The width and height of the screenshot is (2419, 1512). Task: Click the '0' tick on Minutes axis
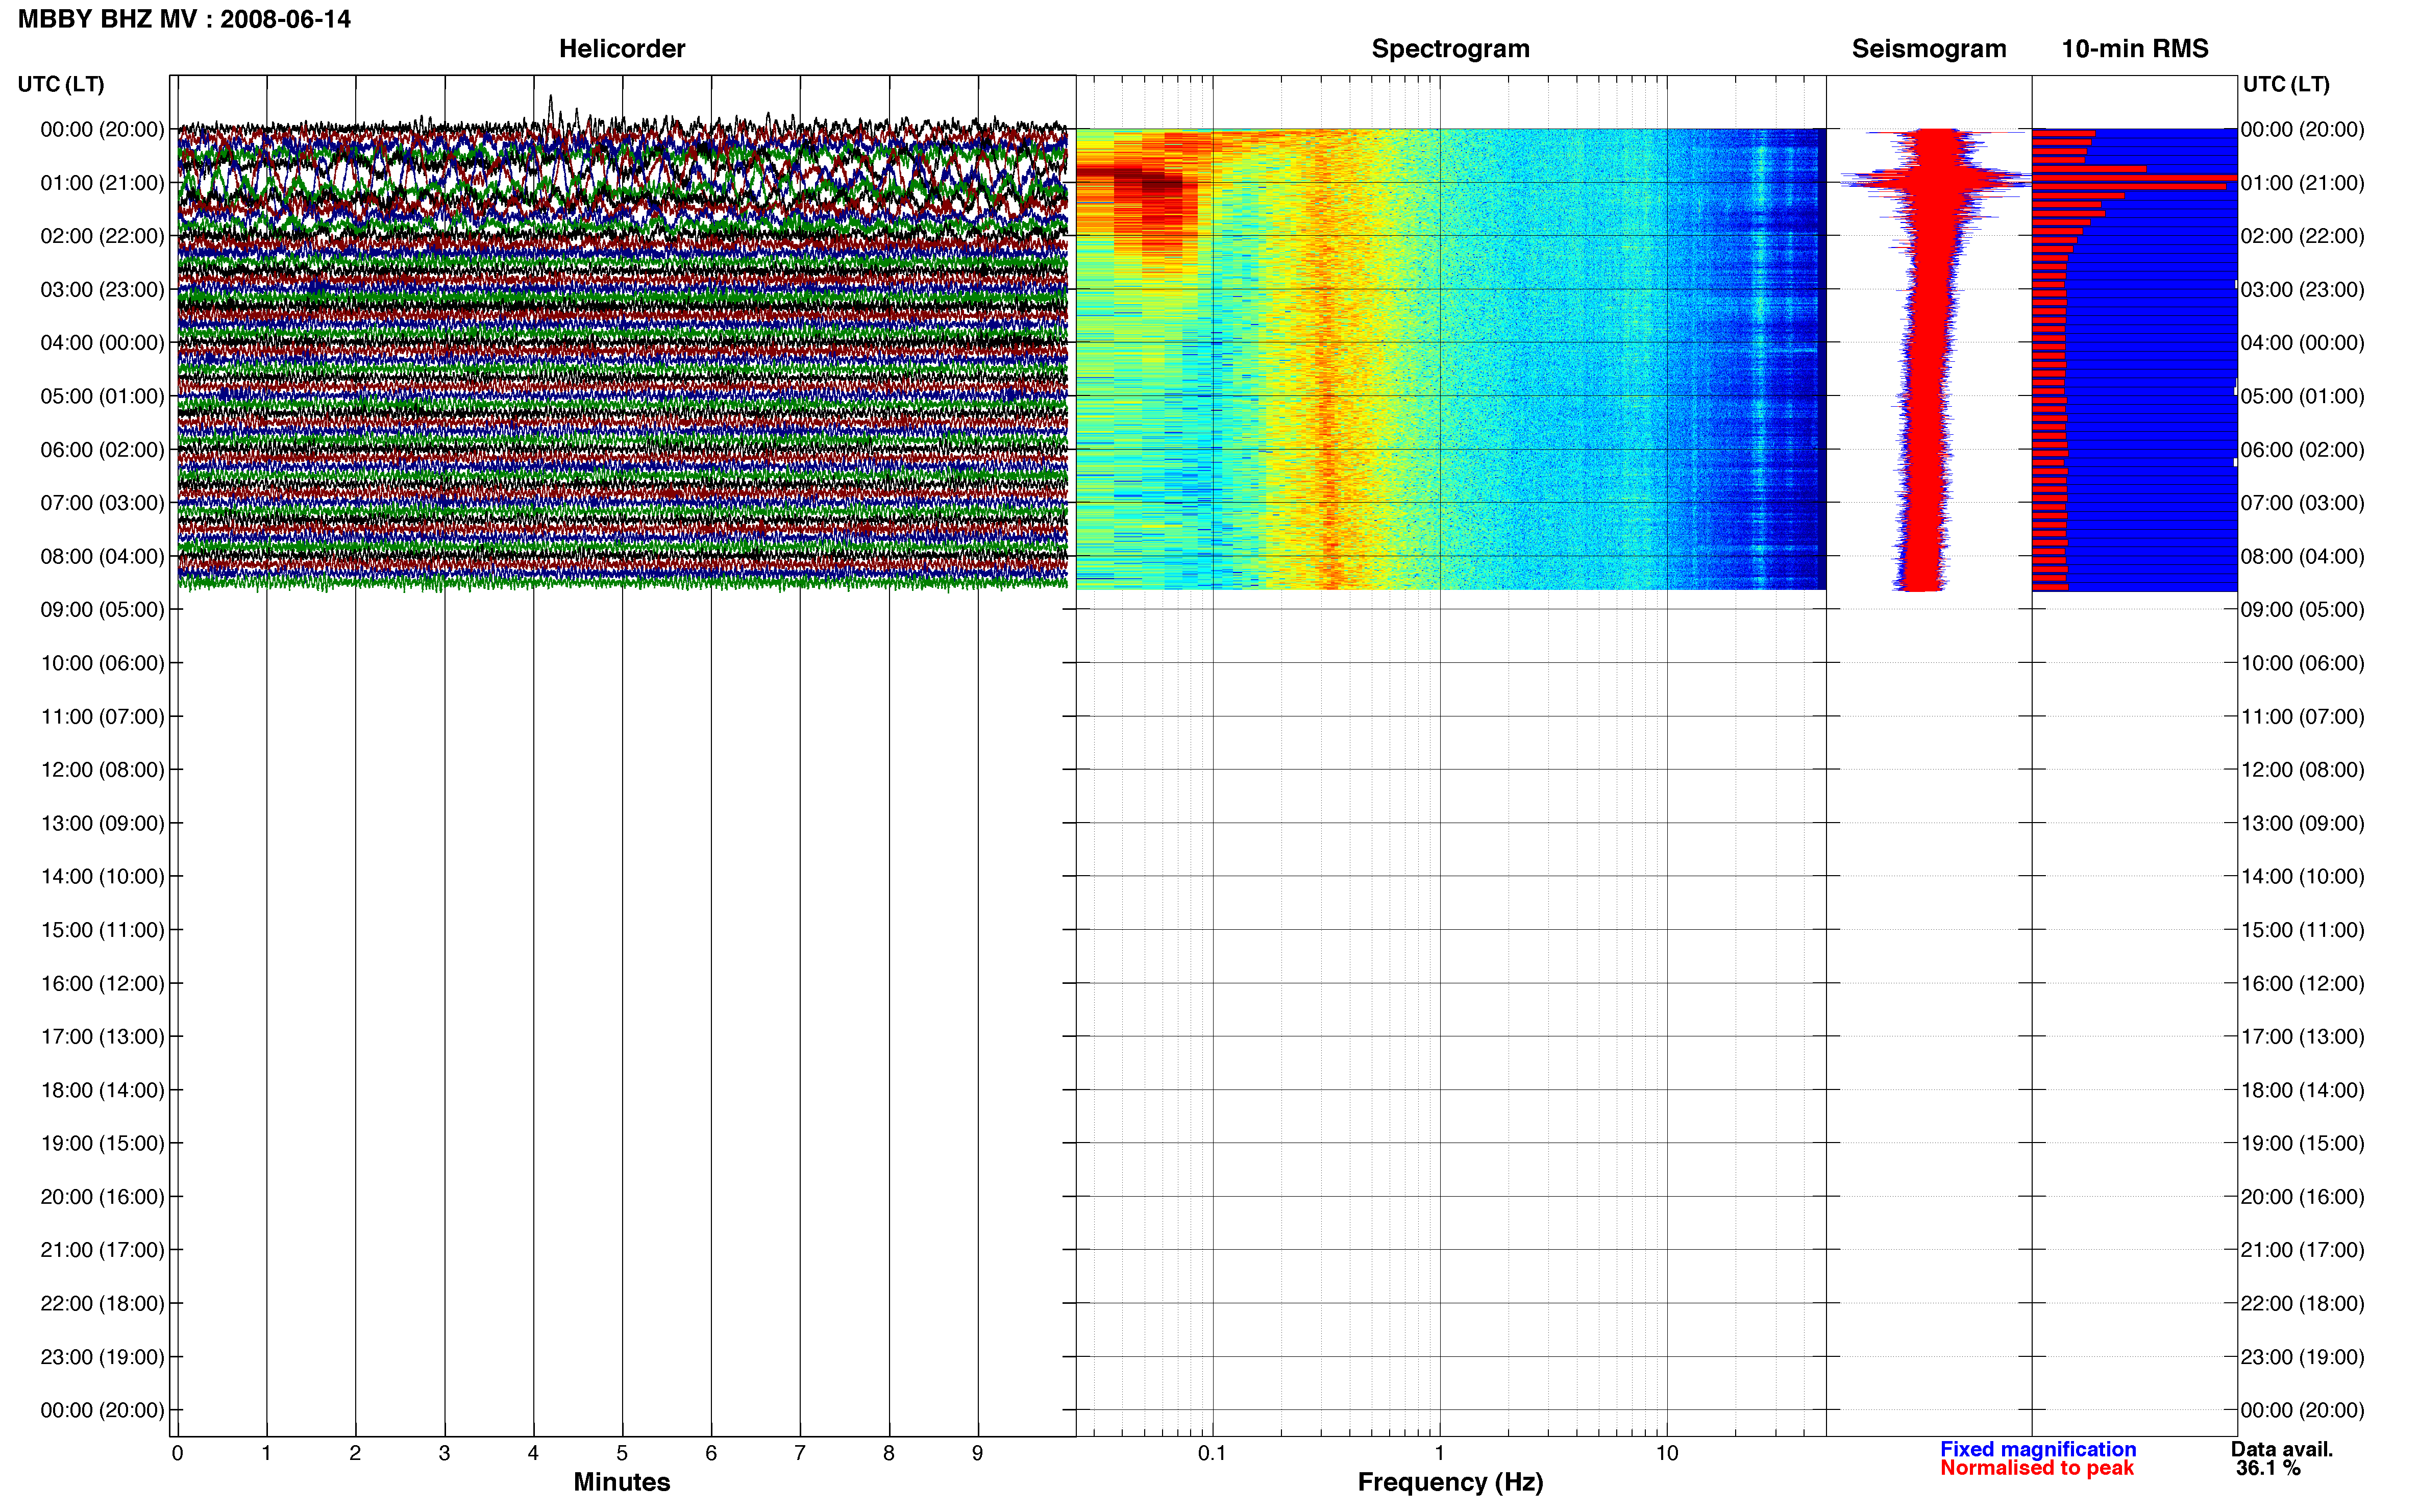pyautogui.click(x=177, y=1453)
